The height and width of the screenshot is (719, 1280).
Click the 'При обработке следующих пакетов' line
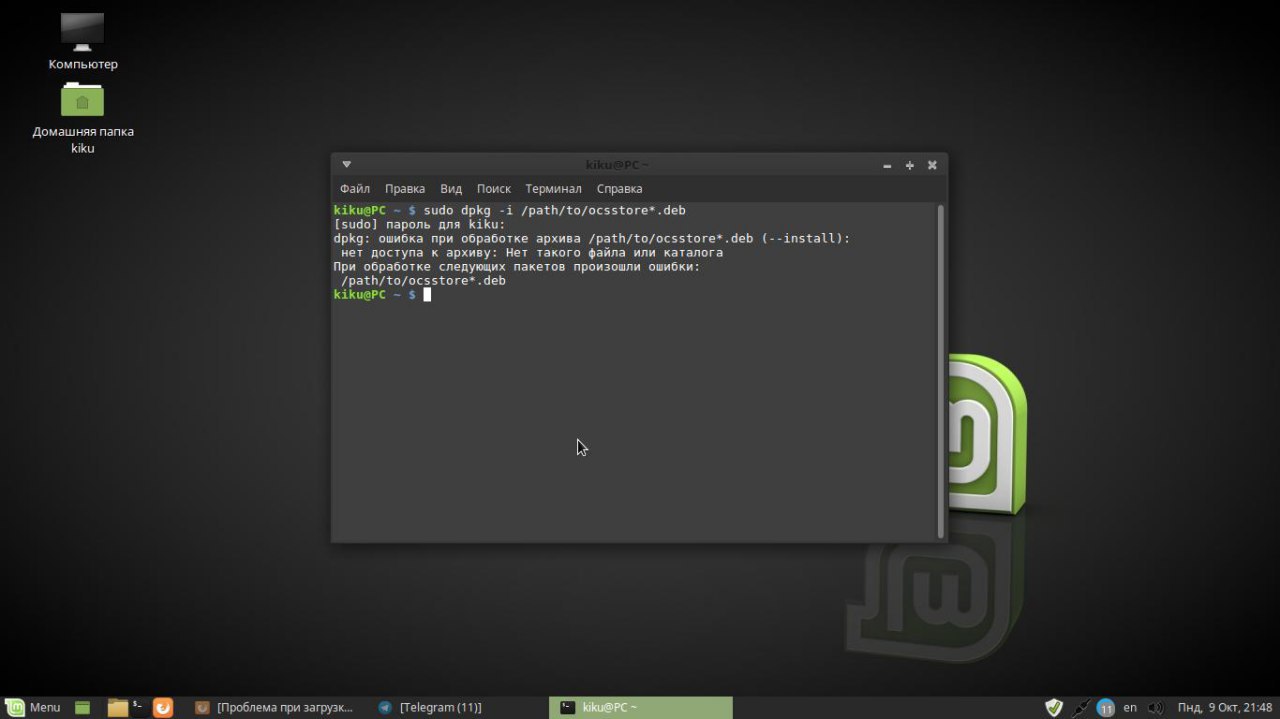pyautogui.click(x=517, y=267)
